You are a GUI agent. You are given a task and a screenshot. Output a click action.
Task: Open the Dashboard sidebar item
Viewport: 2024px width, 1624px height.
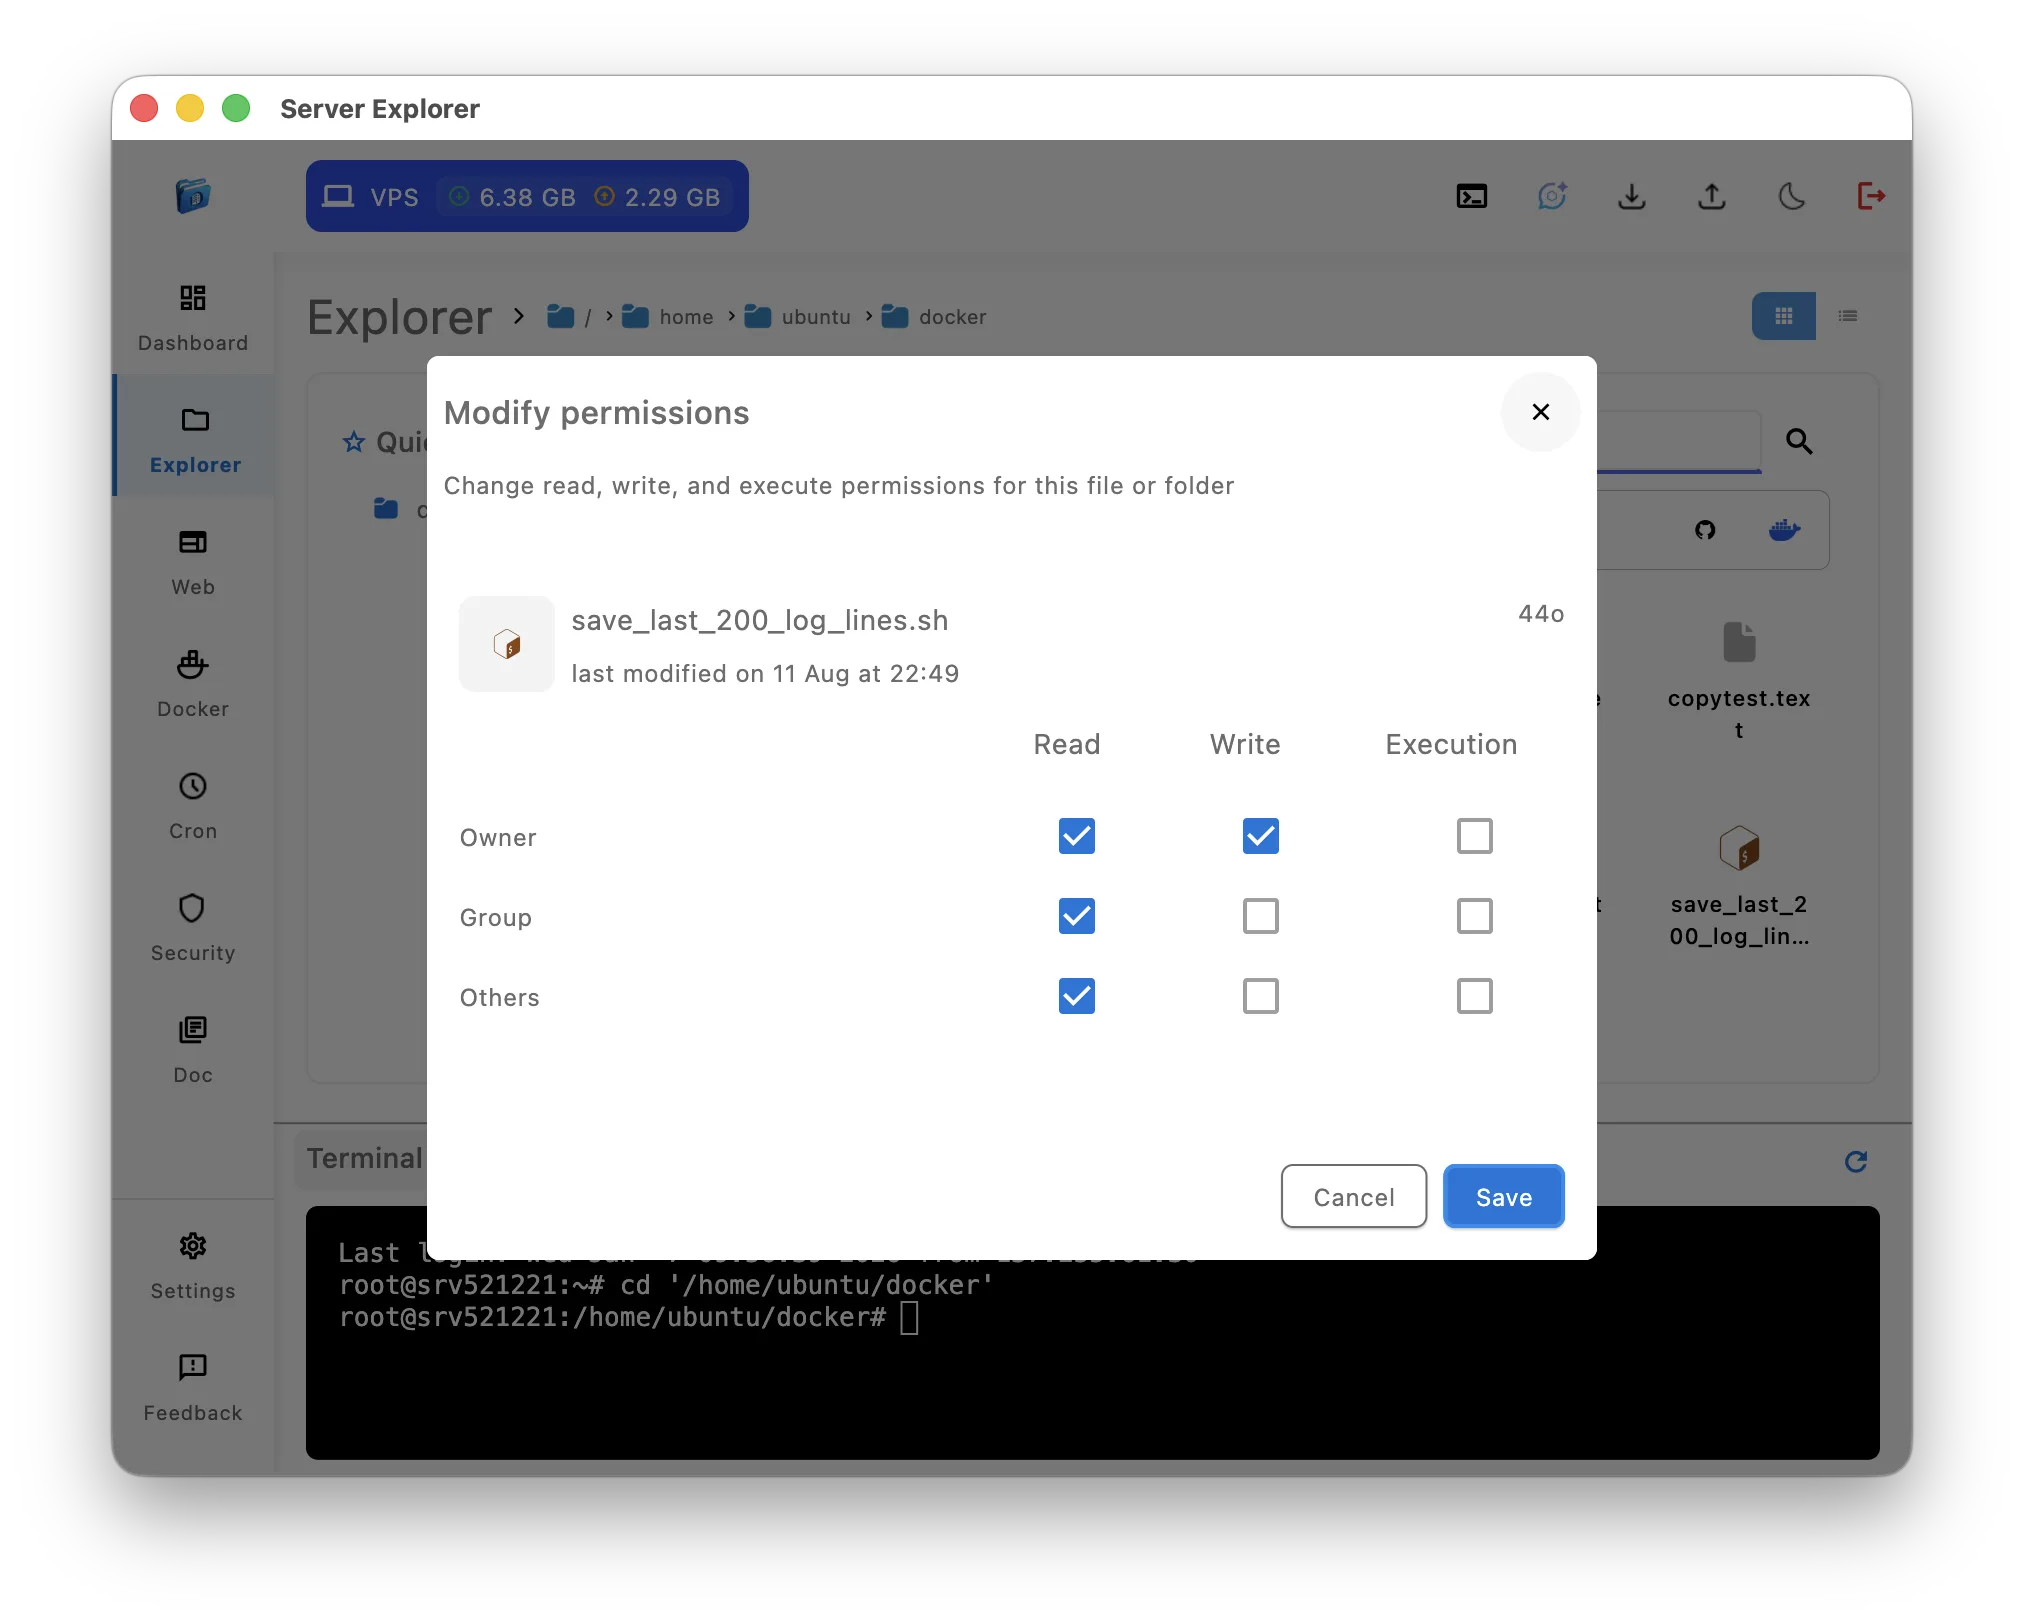pyautogui.click(x=192, y=316)
